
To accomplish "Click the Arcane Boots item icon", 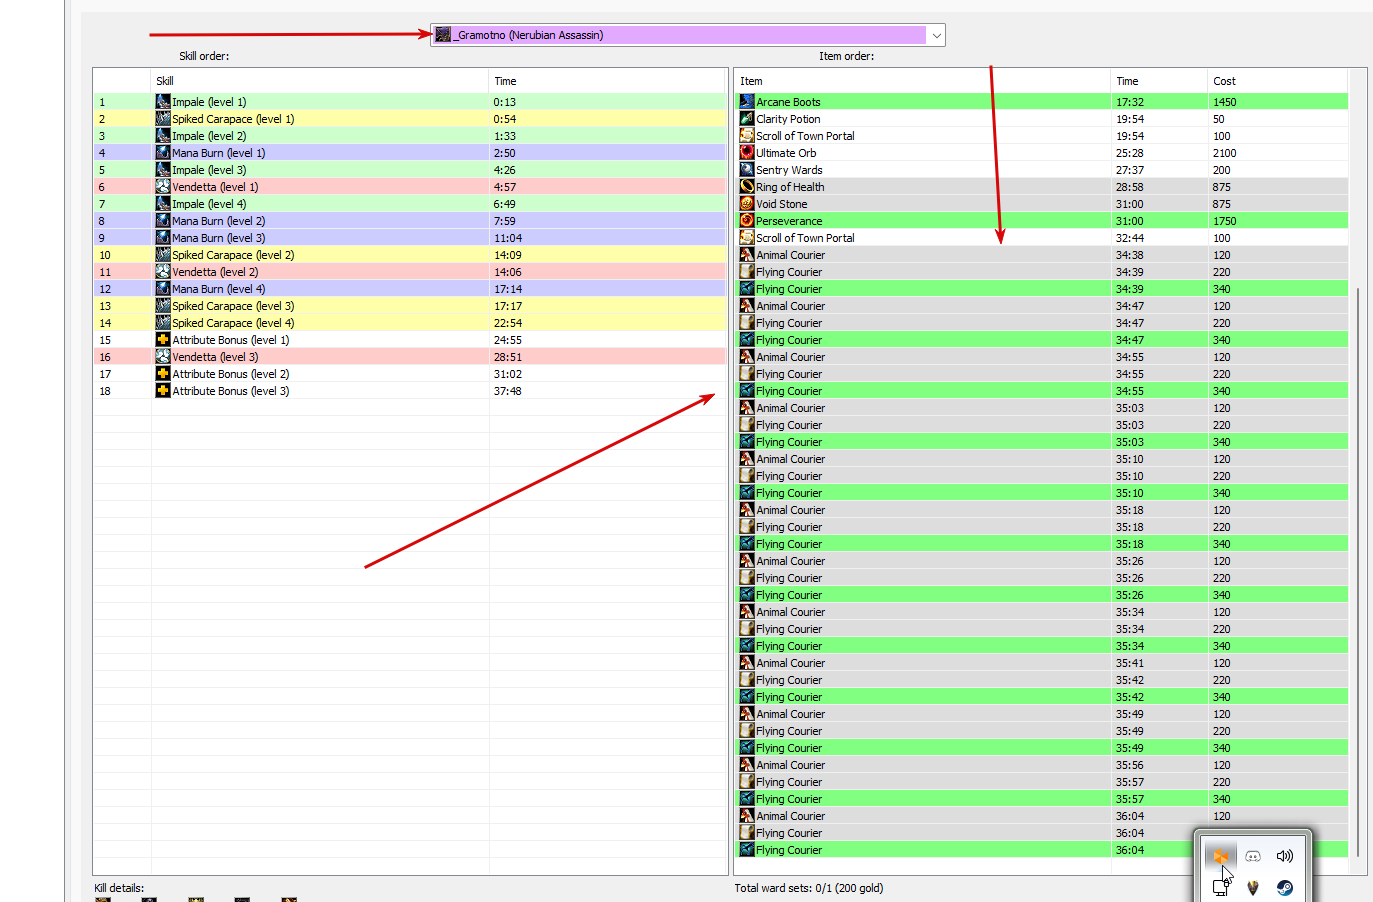I will (747, 102).
